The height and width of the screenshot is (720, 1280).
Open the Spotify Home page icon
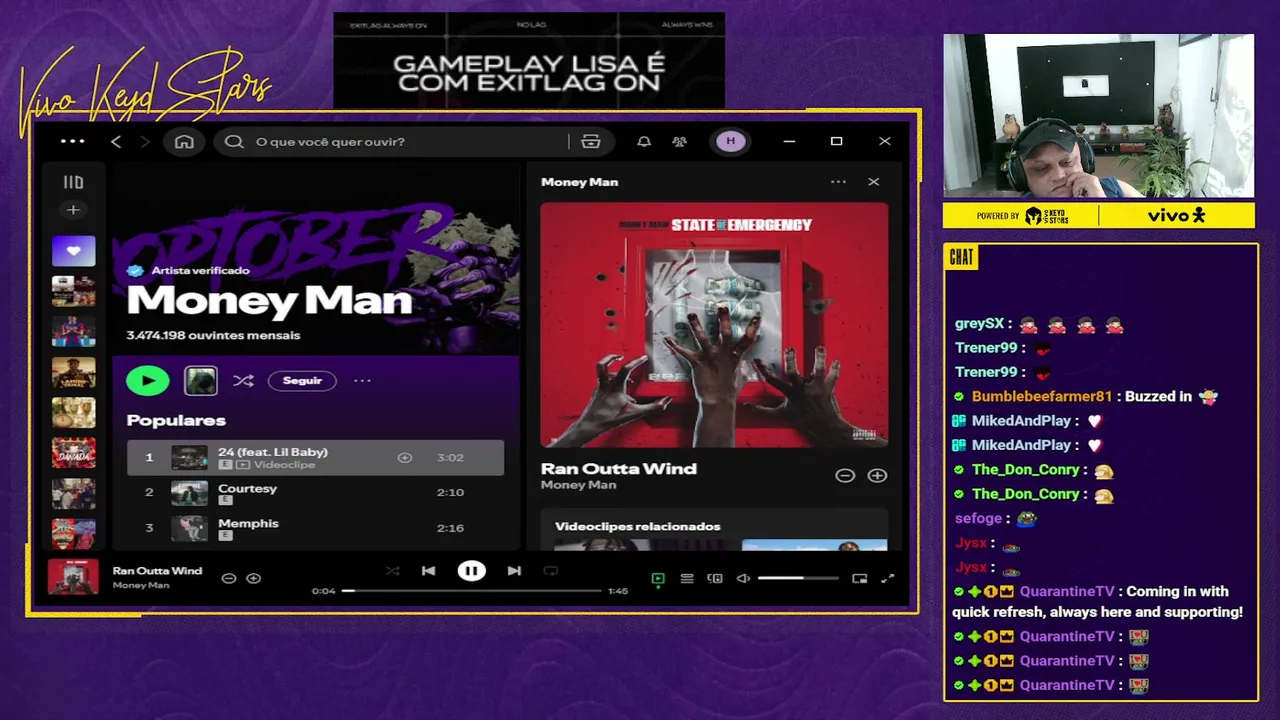pos(184,141)
